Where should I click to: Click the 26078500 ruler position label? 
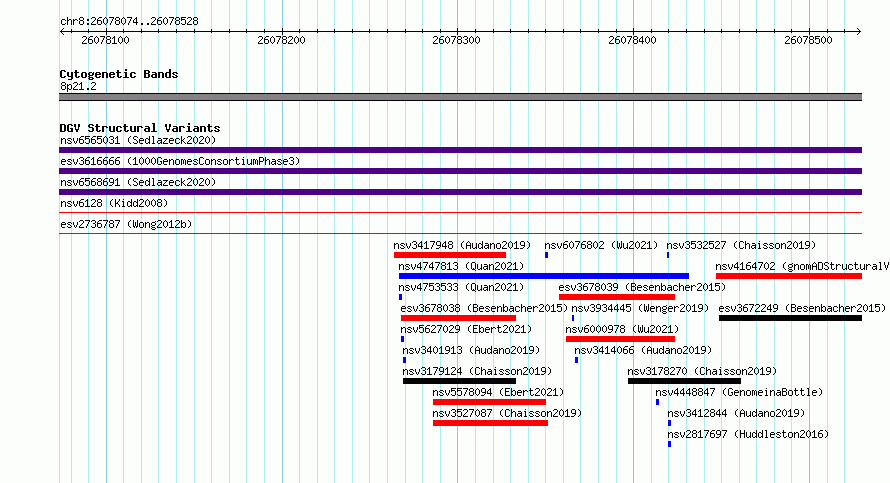pyautogui.click(x=808, y=40)
